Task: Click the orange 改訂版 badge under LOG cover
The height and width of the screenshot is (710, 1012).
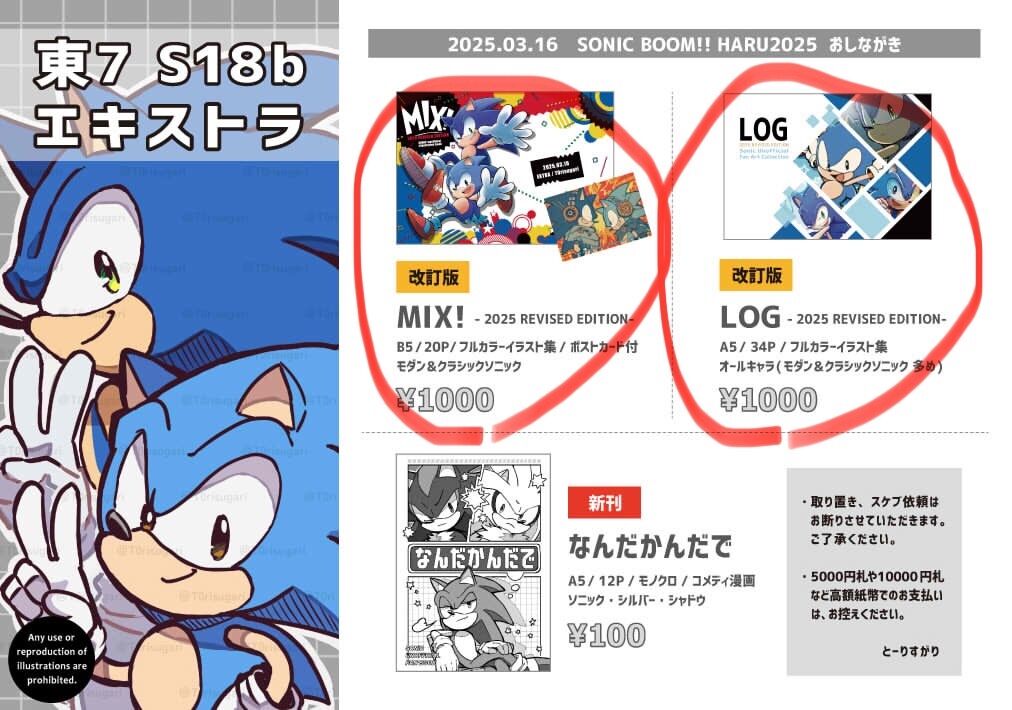Action: [x=756, y=276]
